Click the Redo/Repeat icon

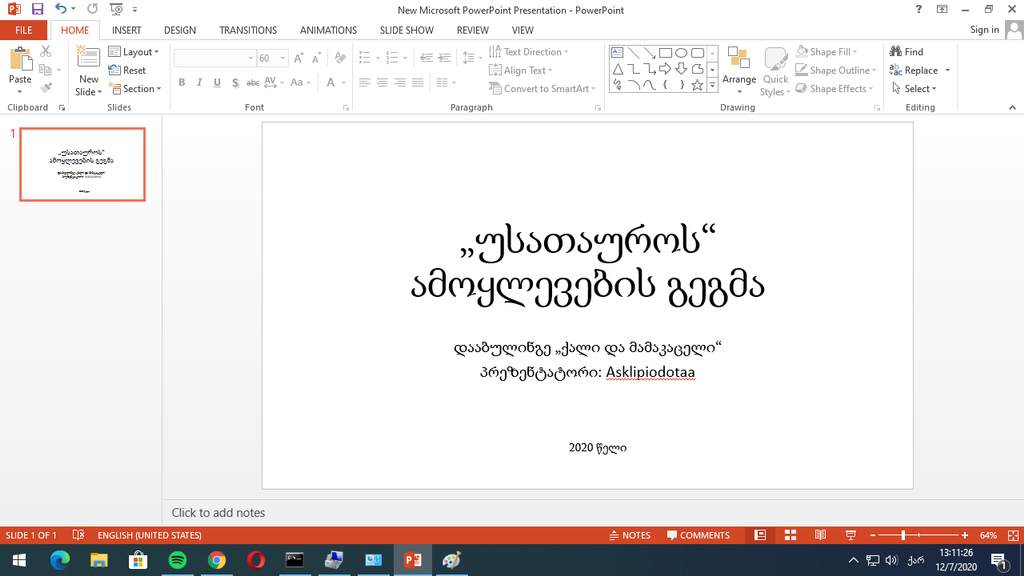pos(93,9)
